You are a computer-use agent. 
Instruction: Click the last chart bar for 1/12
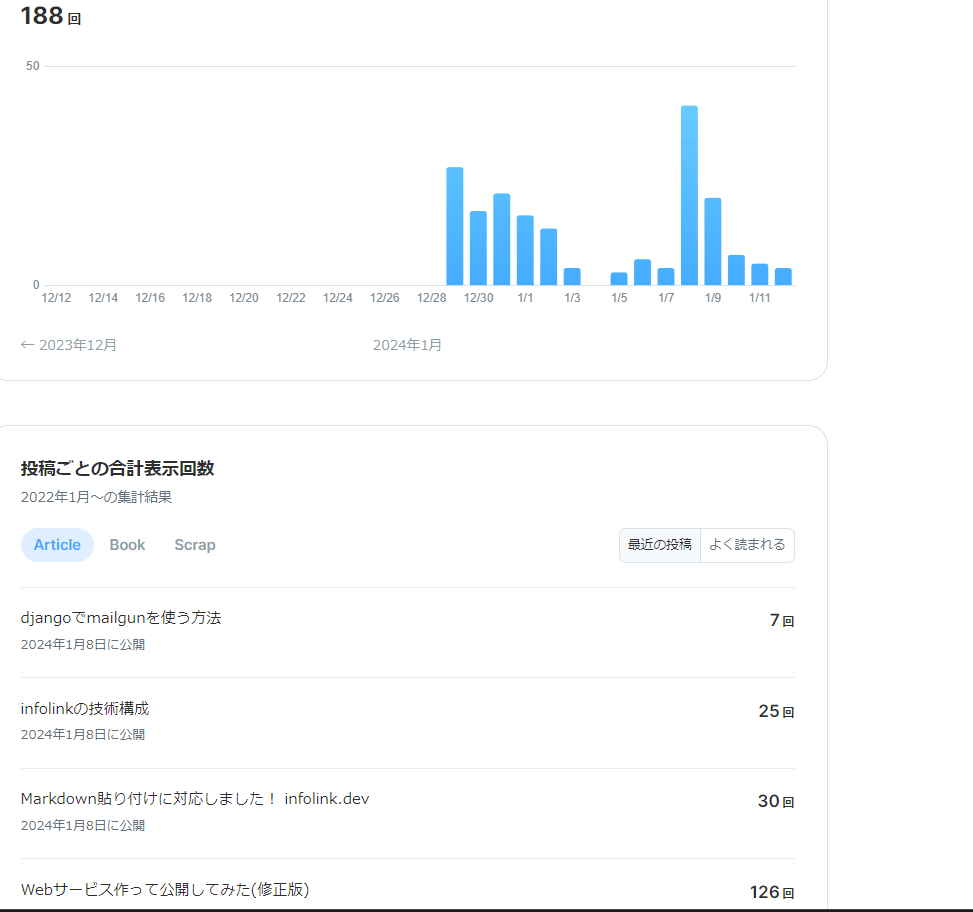[784, 277]
